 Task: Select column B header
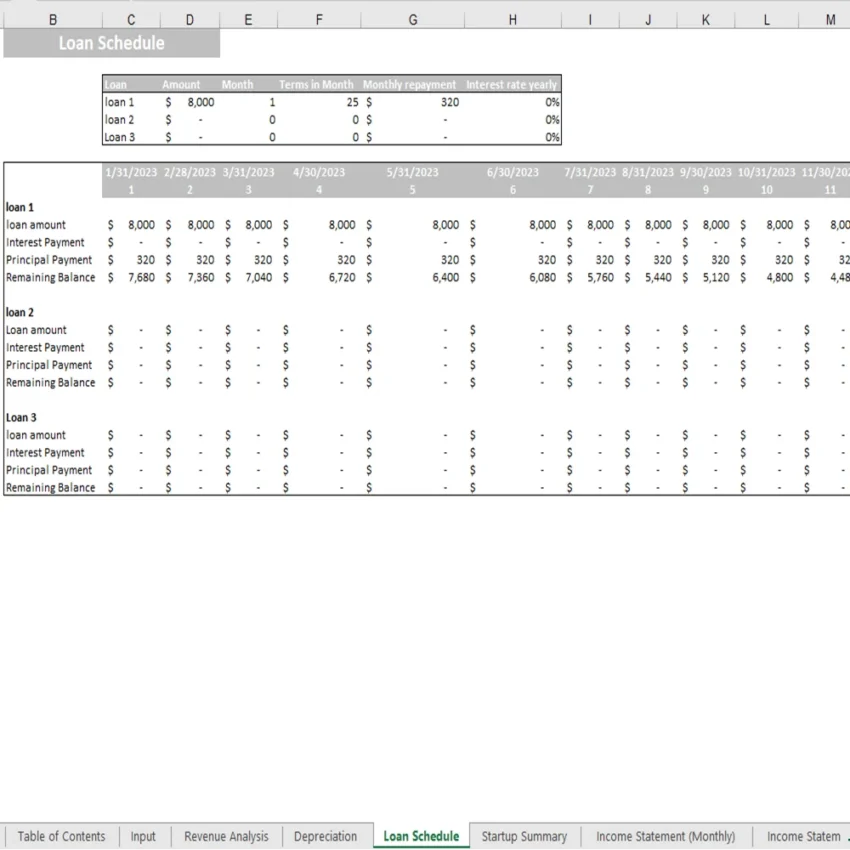[52, 18]
